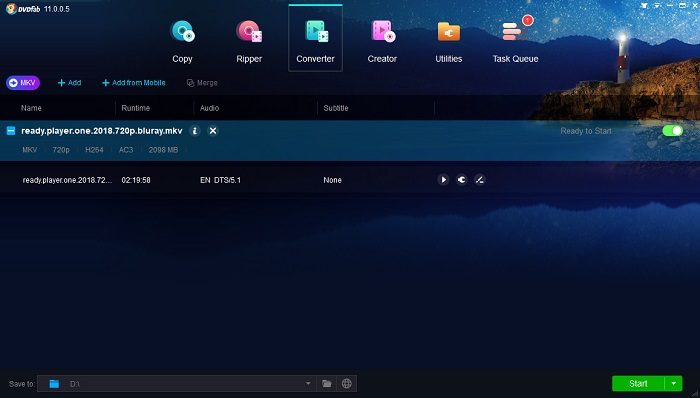Screen dimensions: 700x398
Task: Select the ready.player.one.2018.72... title row name
Action: pos(67,180)
